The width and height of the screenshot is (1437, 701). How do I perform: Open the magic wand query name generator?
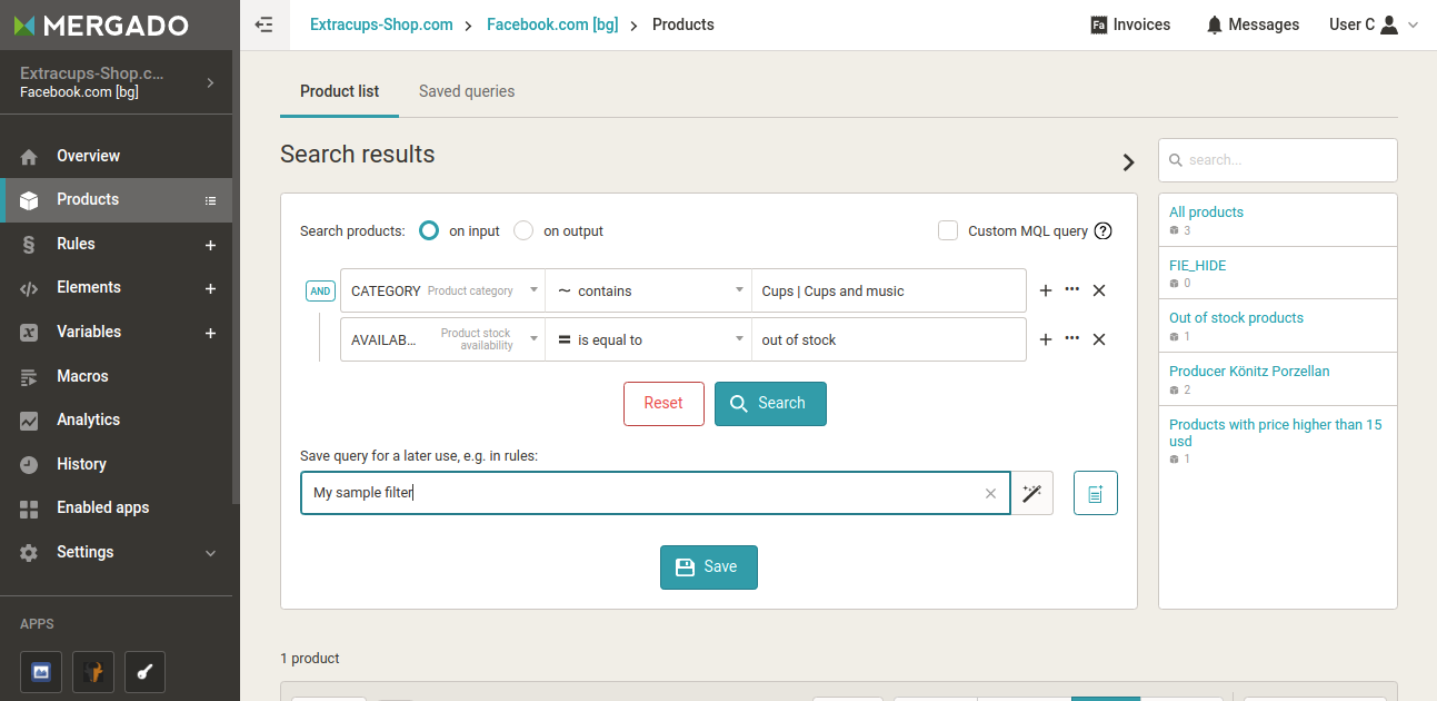click(x=1032, y=492)
